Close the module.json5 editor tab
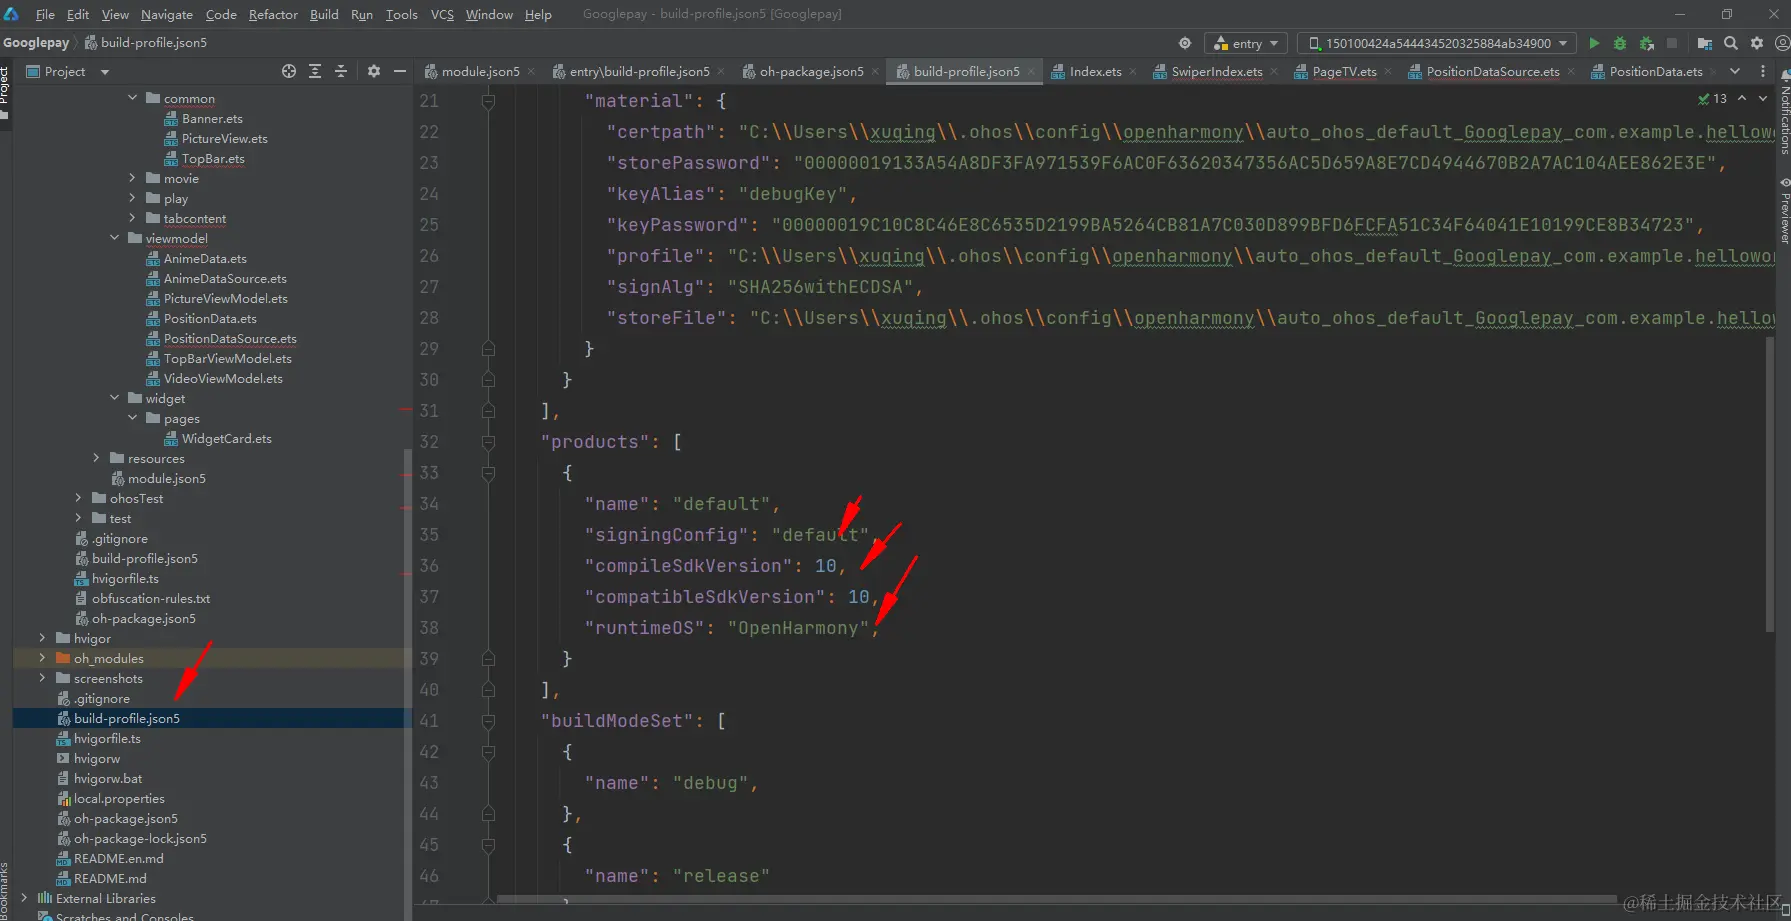Viewport: 1791px width, 921px height. tap(531, 72)
